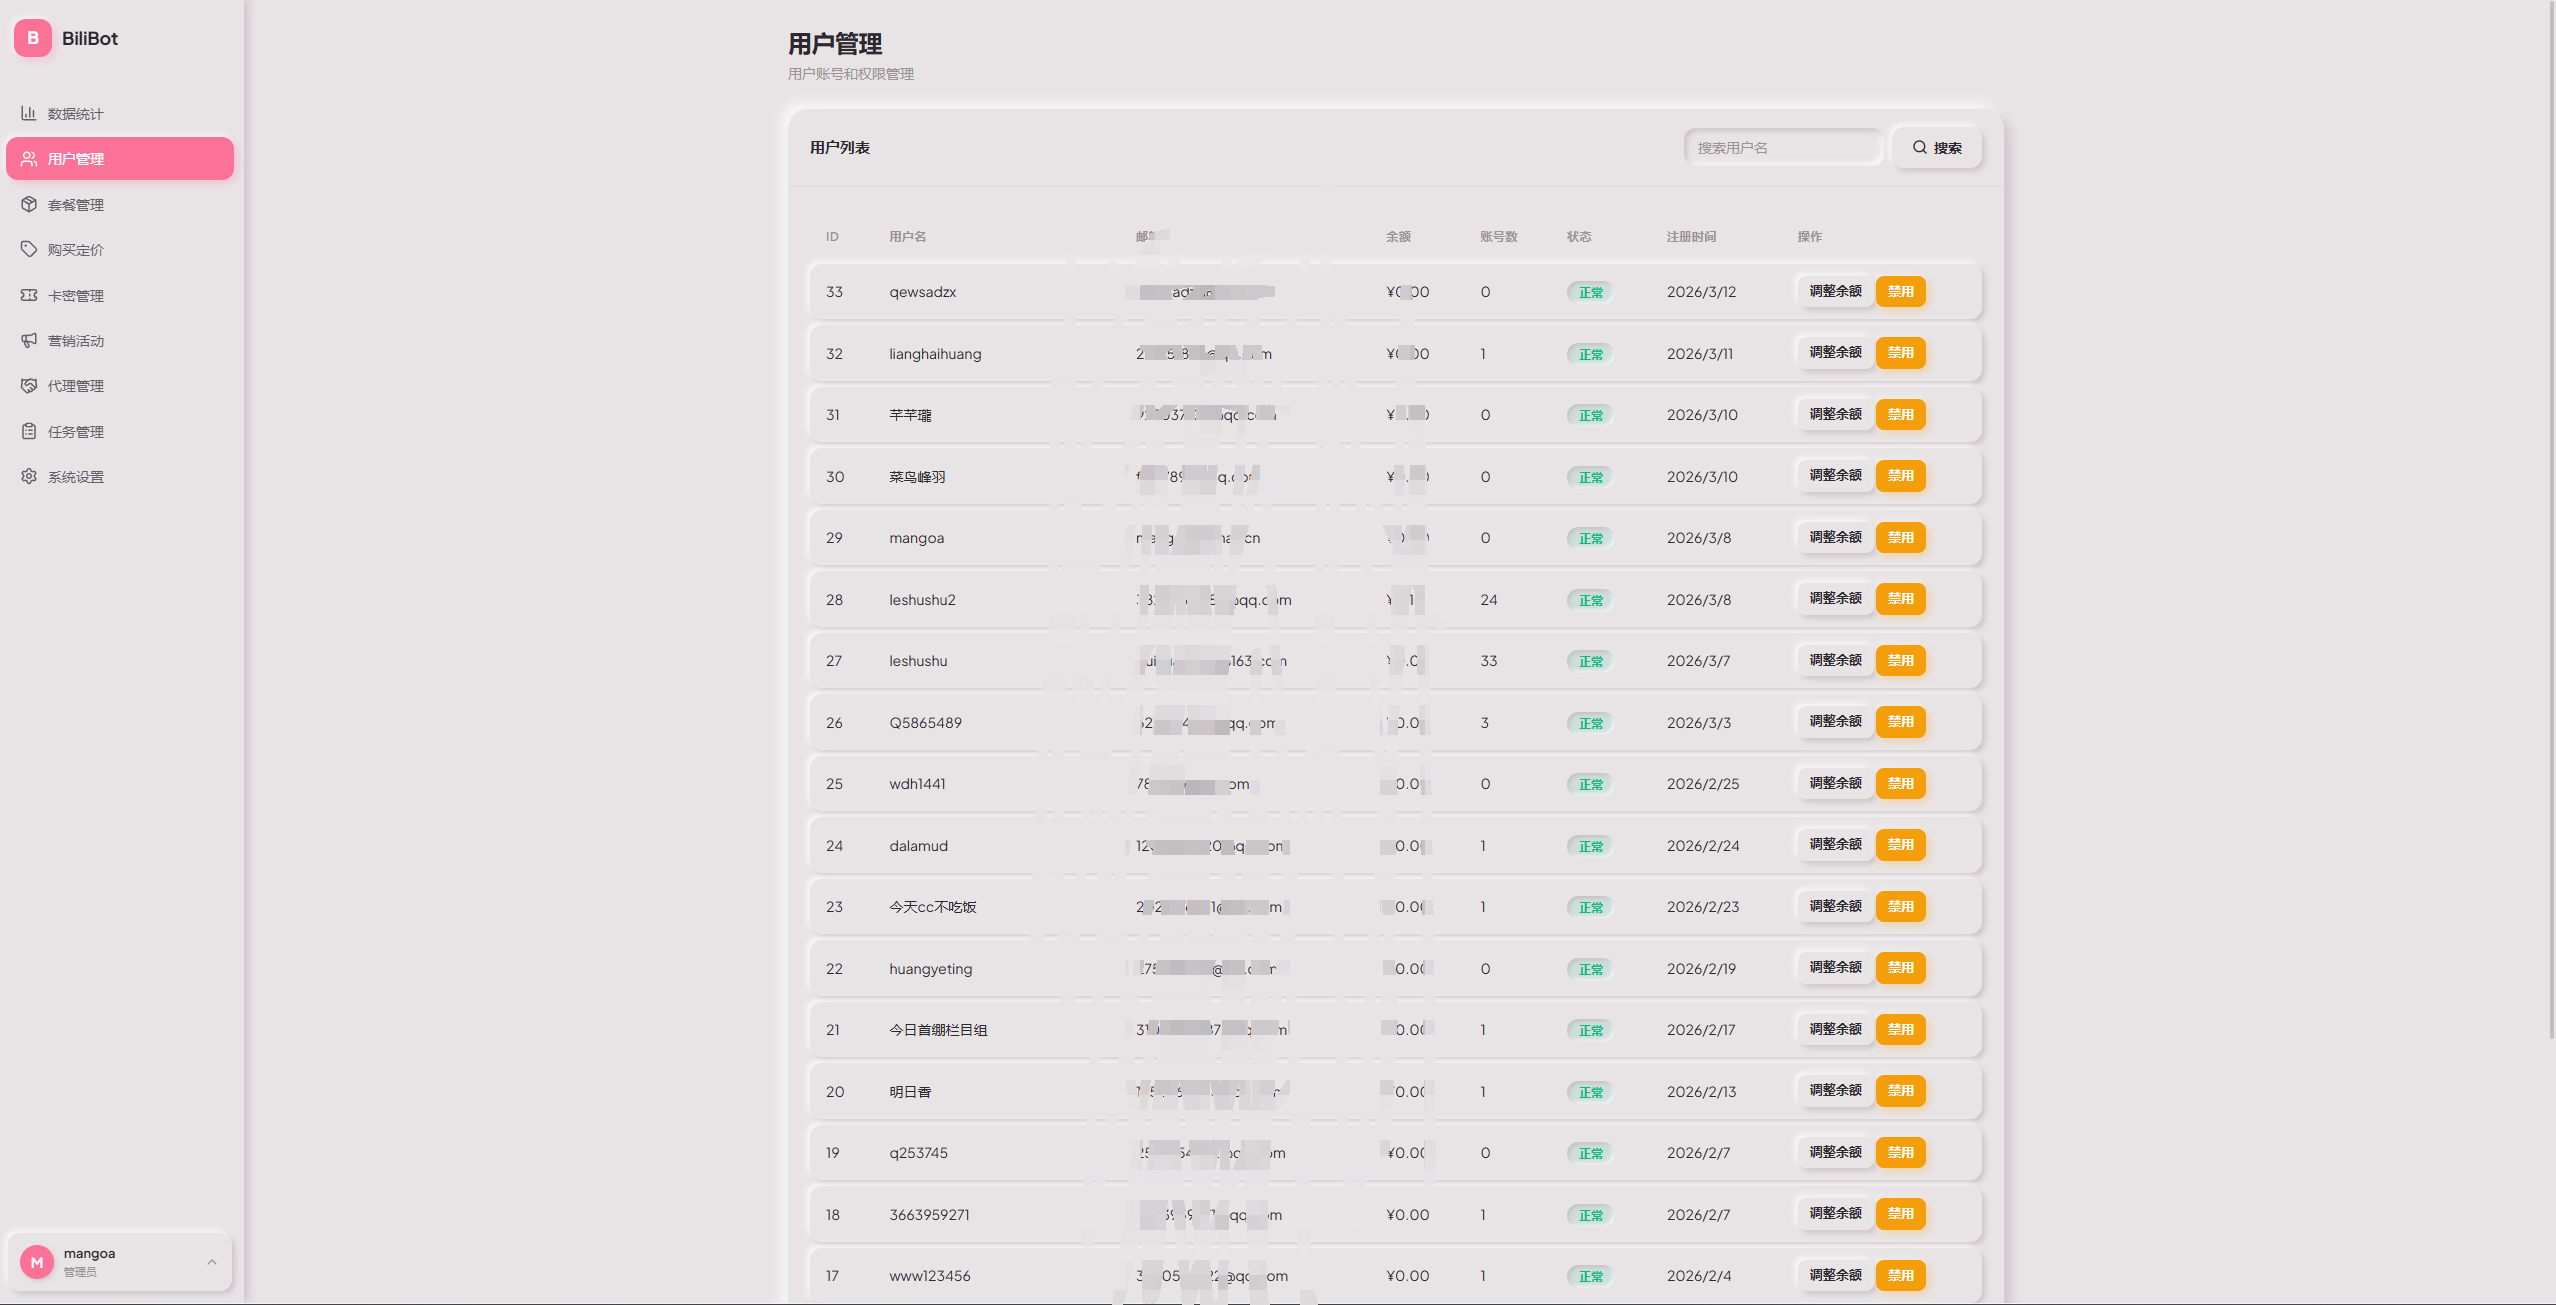Disable user www123456 with the 禁用 button
This screenshot has height=1305, width=2556.
(x=1902, y=1275)
